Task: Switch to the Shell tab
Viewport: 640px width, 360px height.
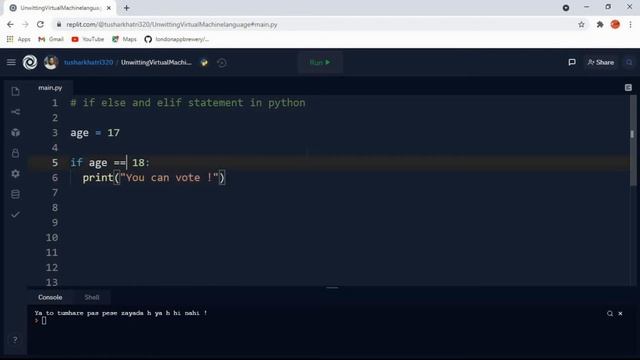Action: [92, 297]
